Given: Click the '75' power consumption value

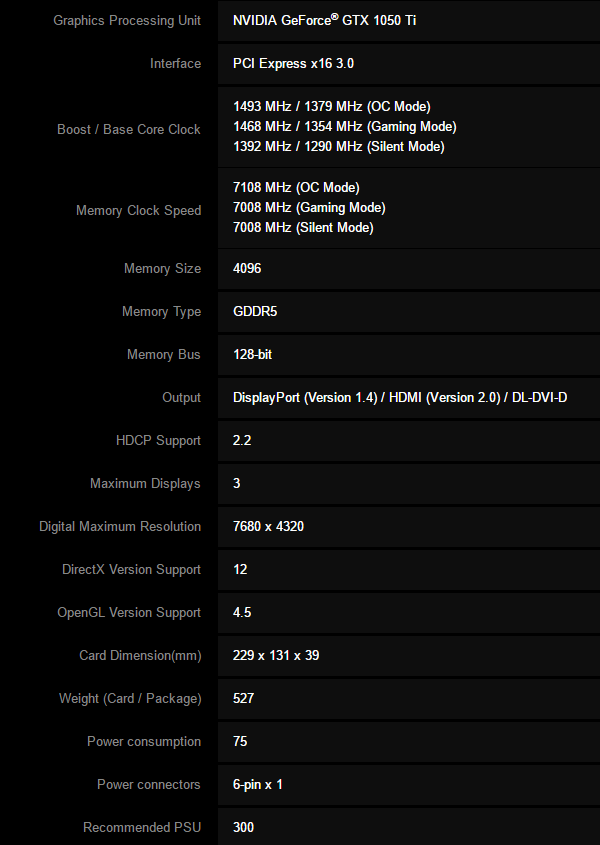Looking at the screenshot, I should tap(240, 742).
